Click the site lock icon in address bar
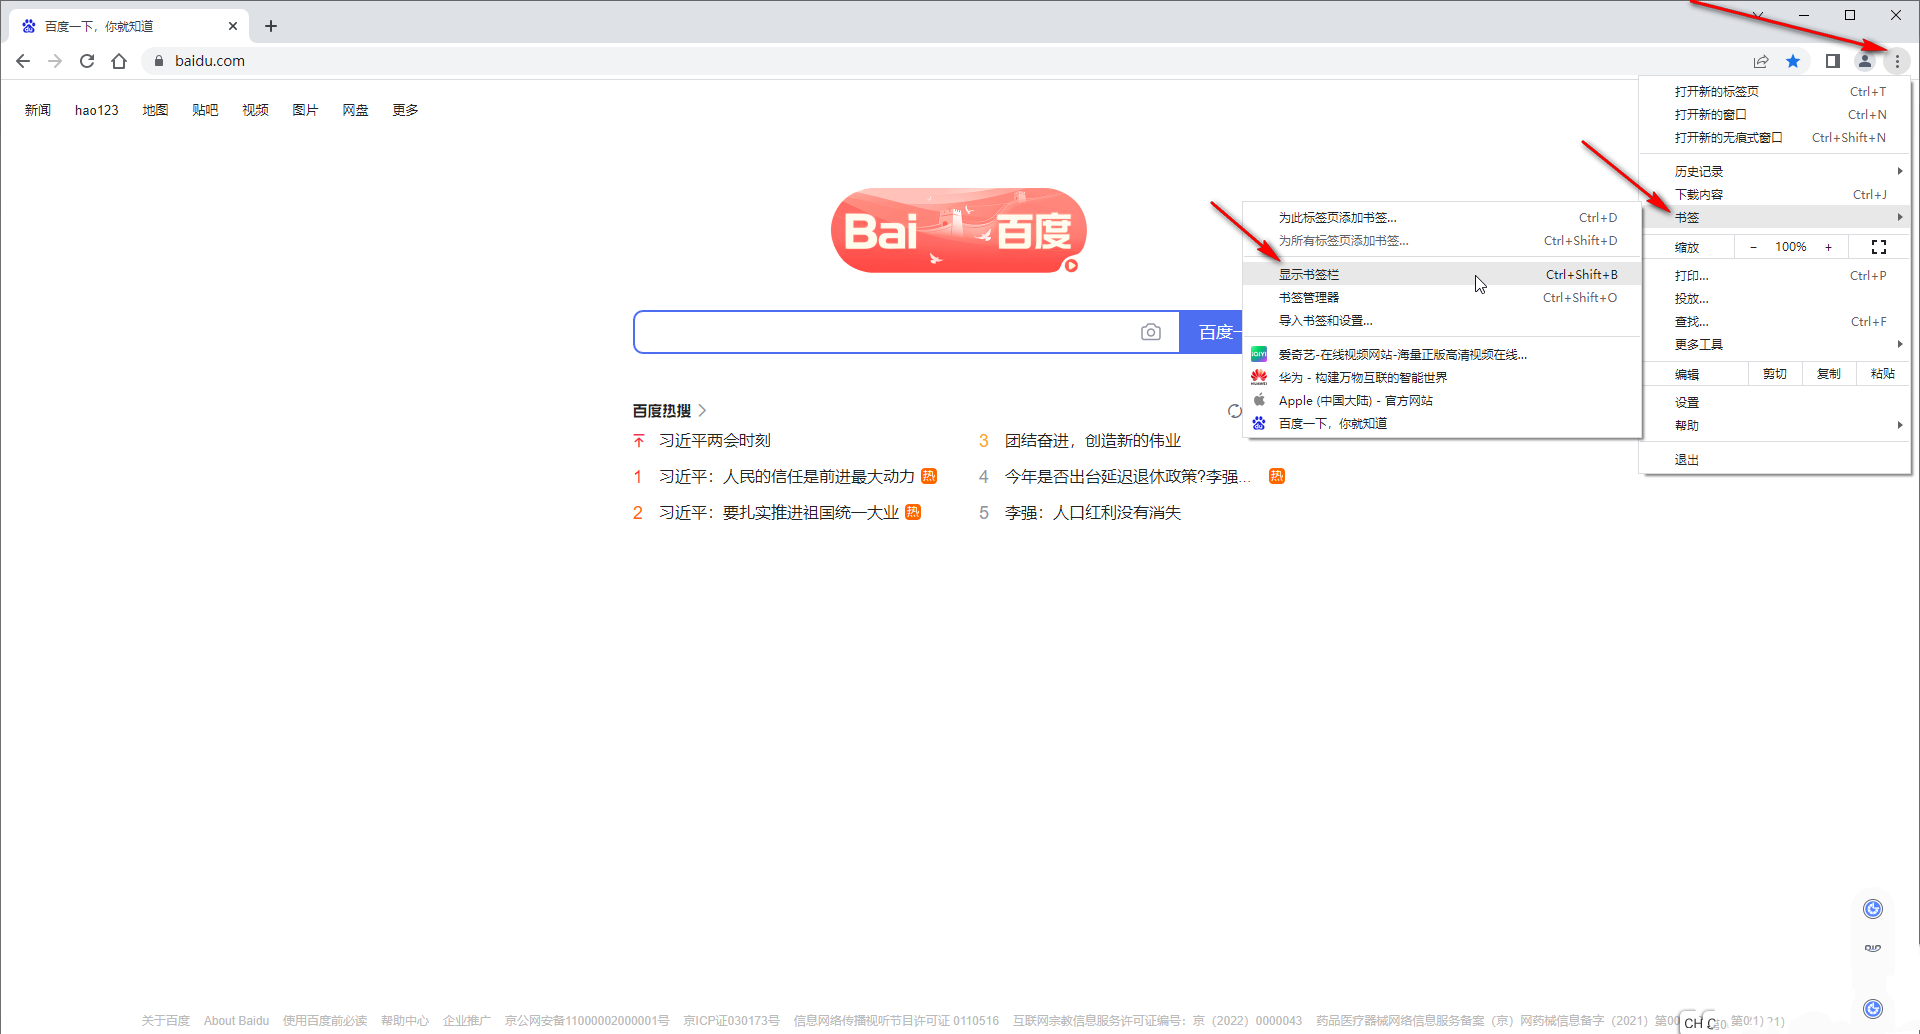The image size is (1920, 1034). click(x=158, y=61)
